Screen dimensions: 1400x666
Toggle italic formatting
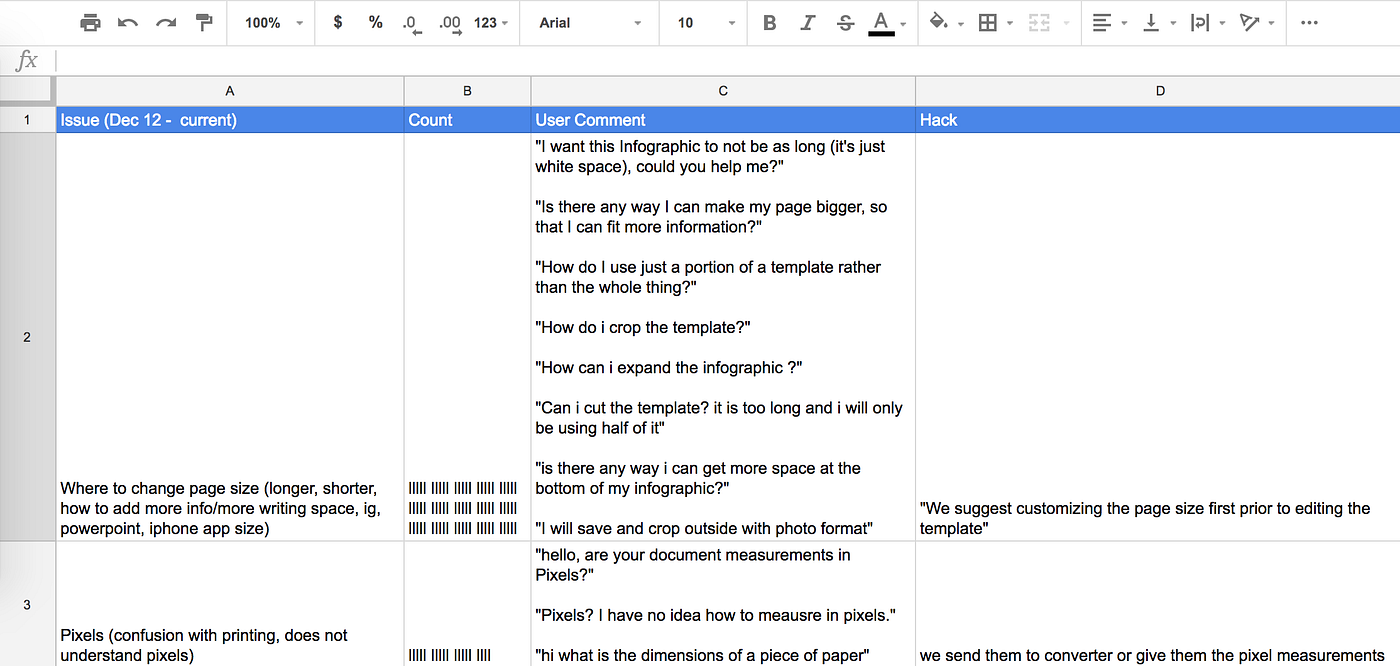click(x=807, y=22)
